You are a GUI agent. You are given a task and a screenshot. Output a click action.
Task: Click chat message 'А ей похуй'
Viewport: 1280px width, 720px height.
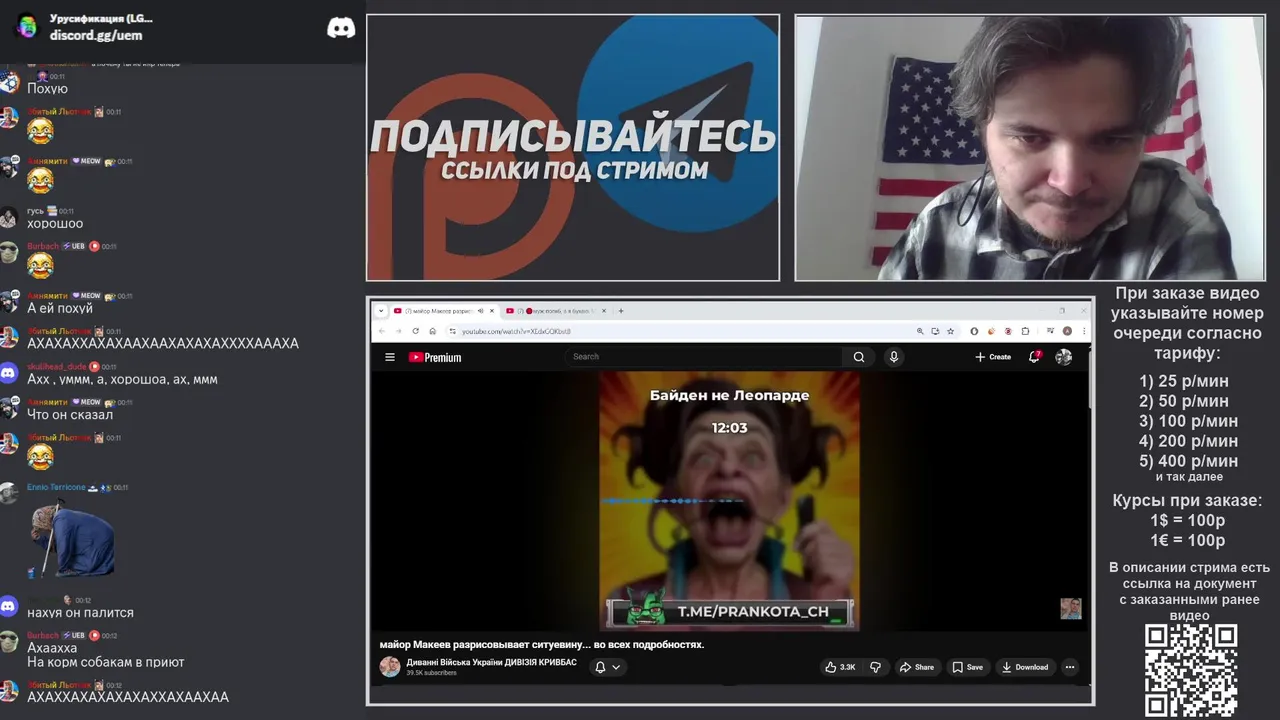click(60, 309)
